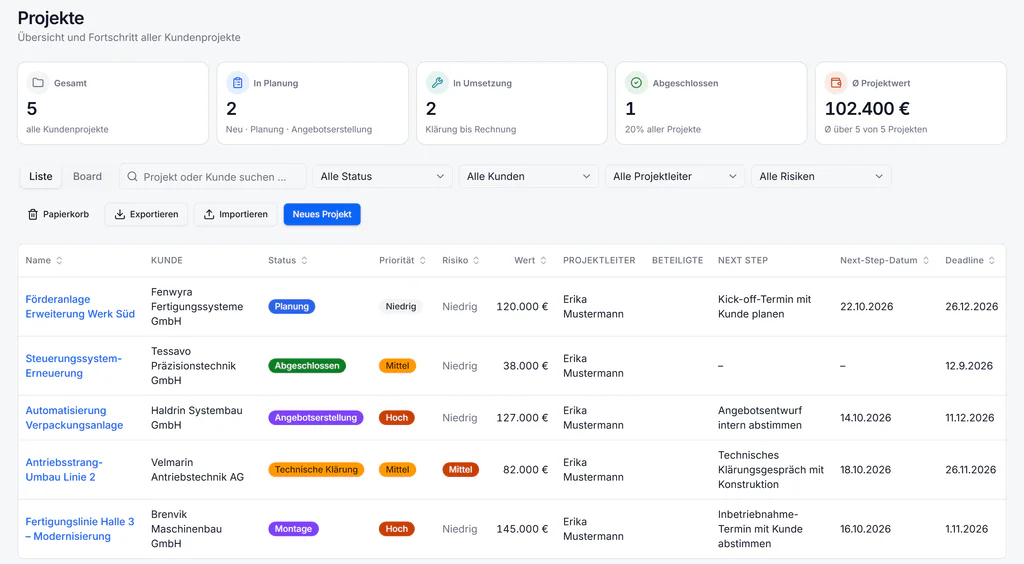Click the BETEILIGTE column header

[x=677, y=260]
